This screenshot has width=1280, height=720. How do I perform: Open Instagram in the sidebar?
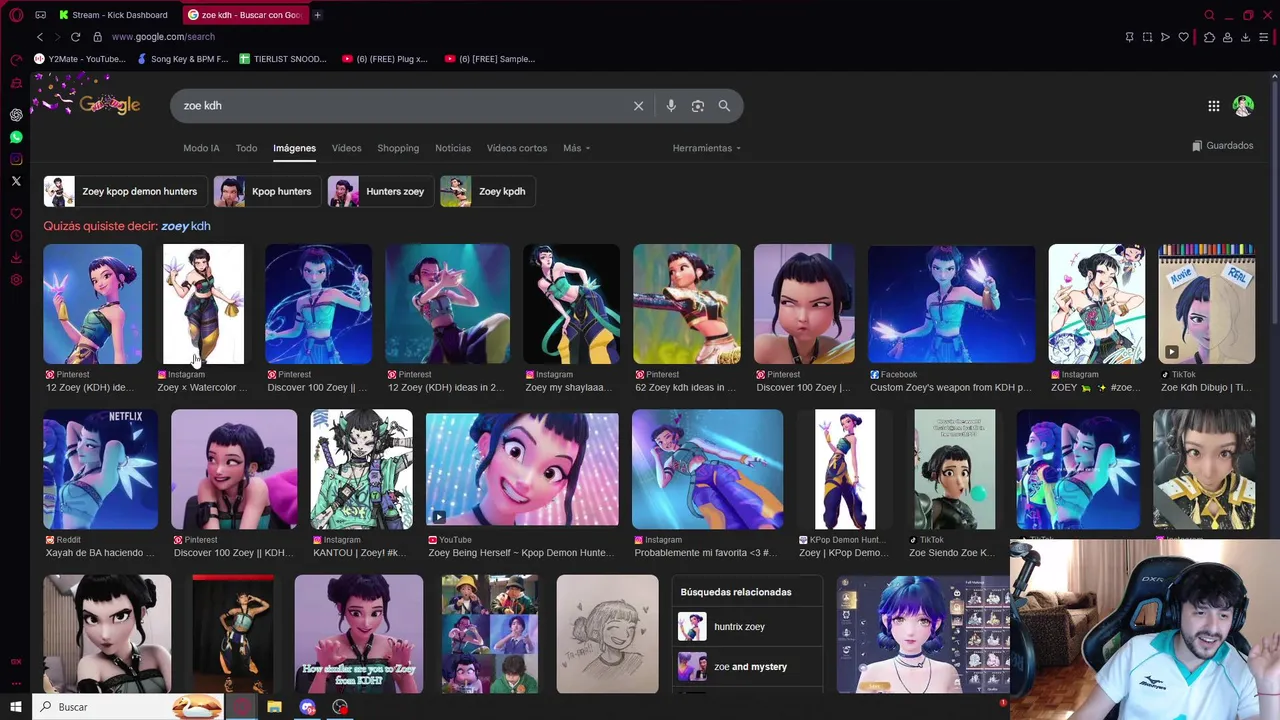click(16, 159)
